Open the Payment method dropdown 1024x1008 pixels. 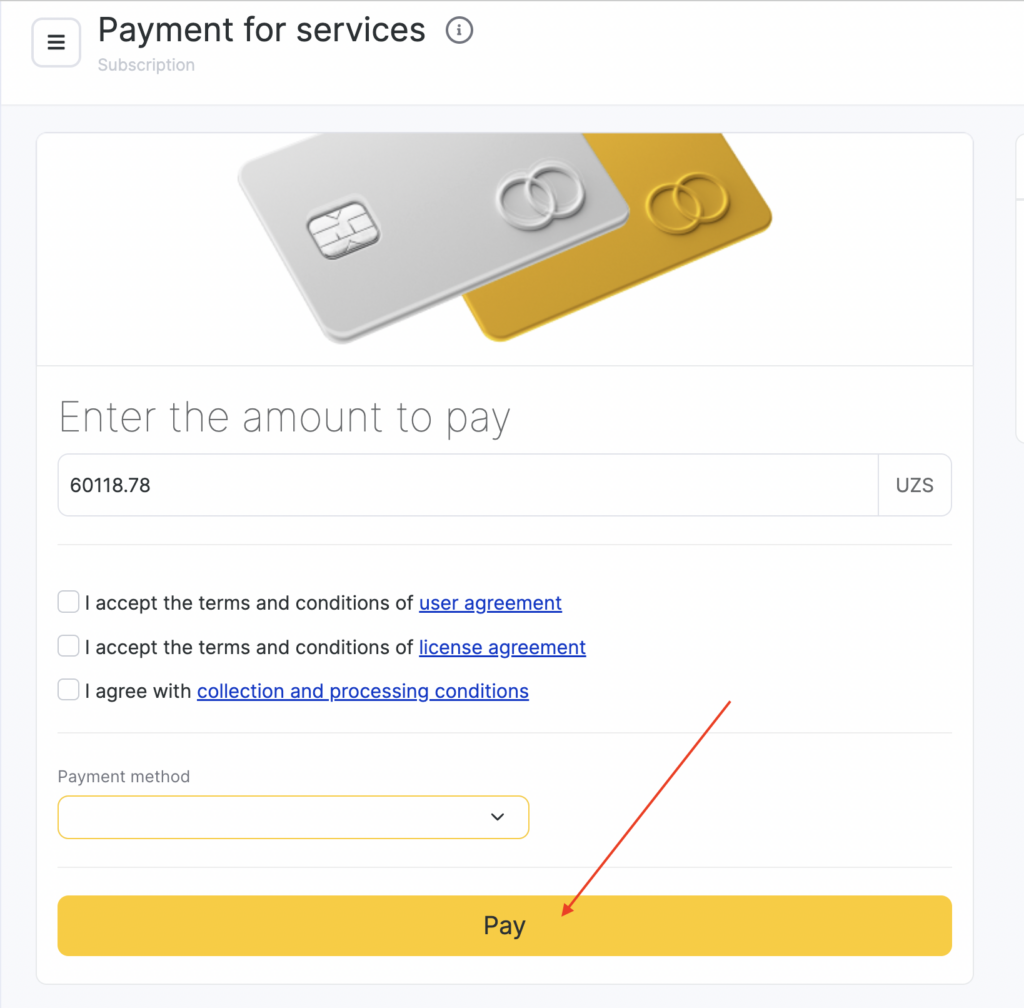pos(293,817)
